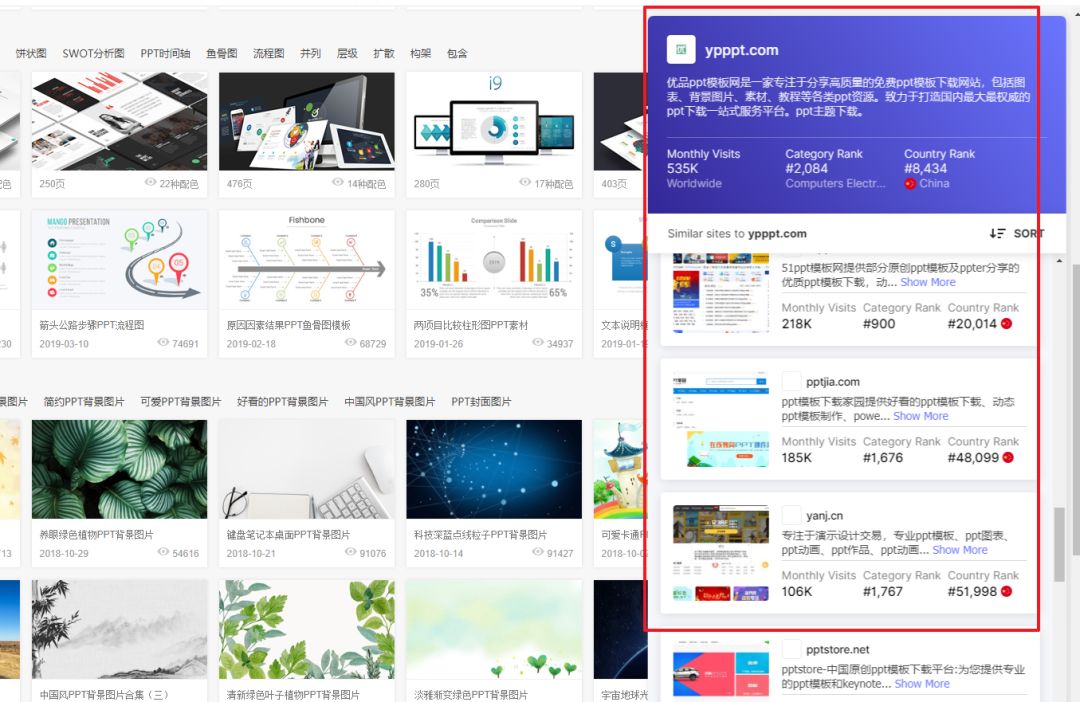
Task: Open 键盘笔记本桌面PPT背景图片 title
Action: [289, 535]
